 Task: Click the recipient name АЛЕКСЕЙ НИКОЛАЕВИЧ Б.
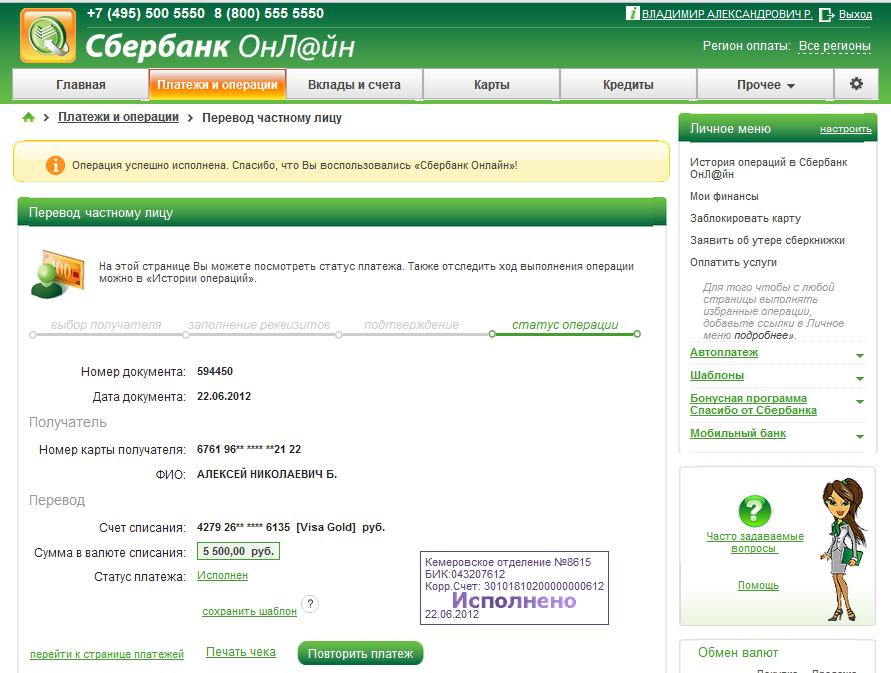(267, 474)
